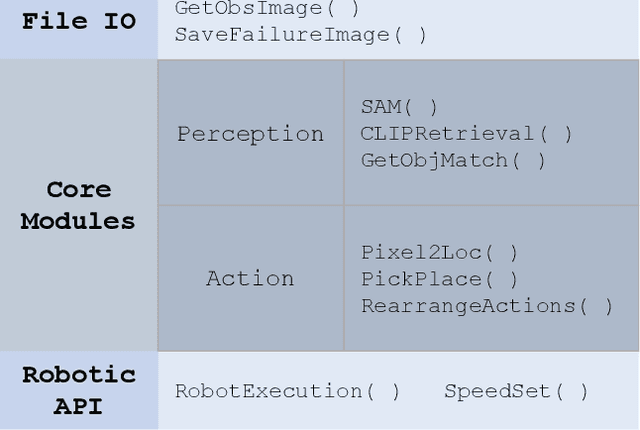Click the SpeedSet( ) function

[516, 391]
